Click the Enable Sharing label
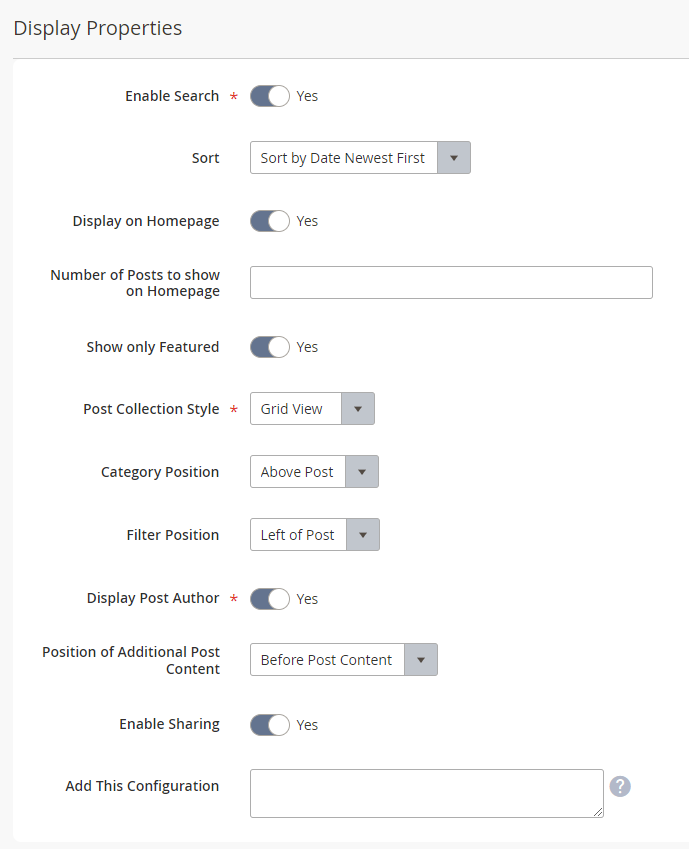The width and height of the screenshot is (689, 849). 169,724
